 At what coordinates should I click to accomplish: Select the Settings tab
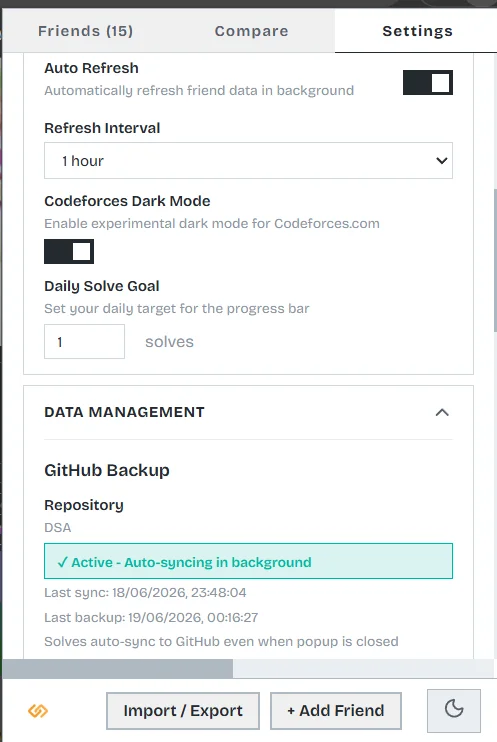pos(417,31)
